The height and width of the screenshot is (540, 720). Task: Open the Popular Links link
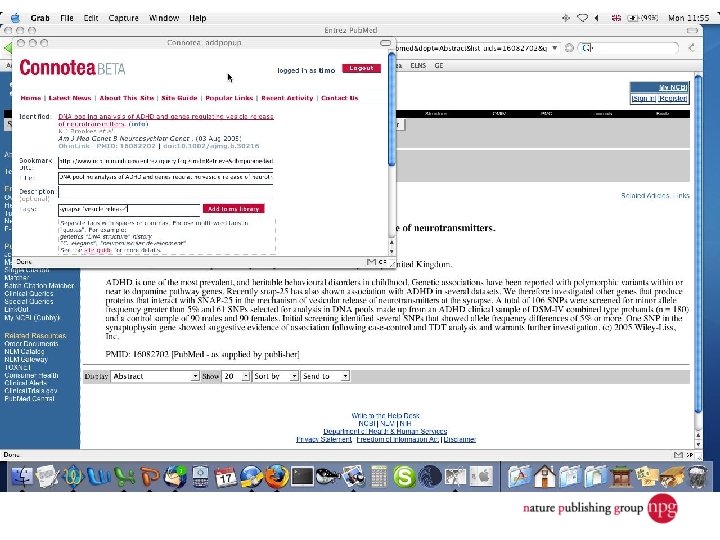229,98
